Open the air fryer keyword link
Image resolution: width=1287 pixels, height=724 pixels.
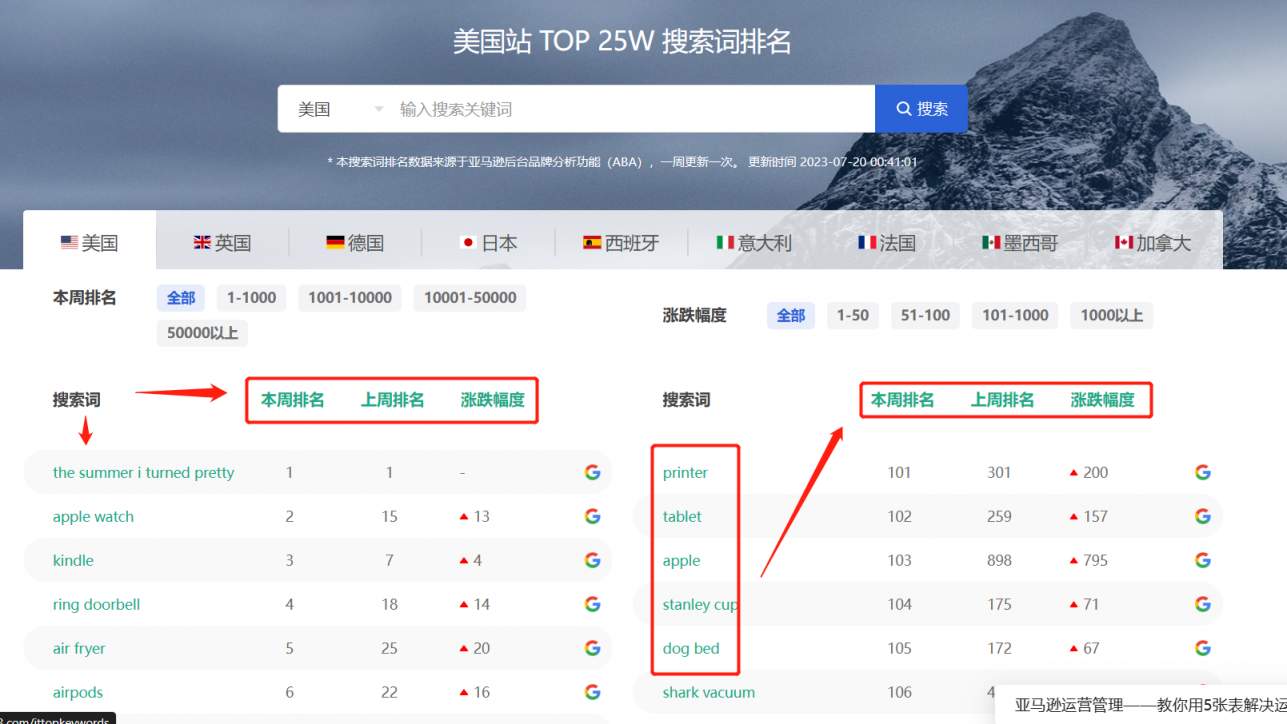tap(79, 648)
